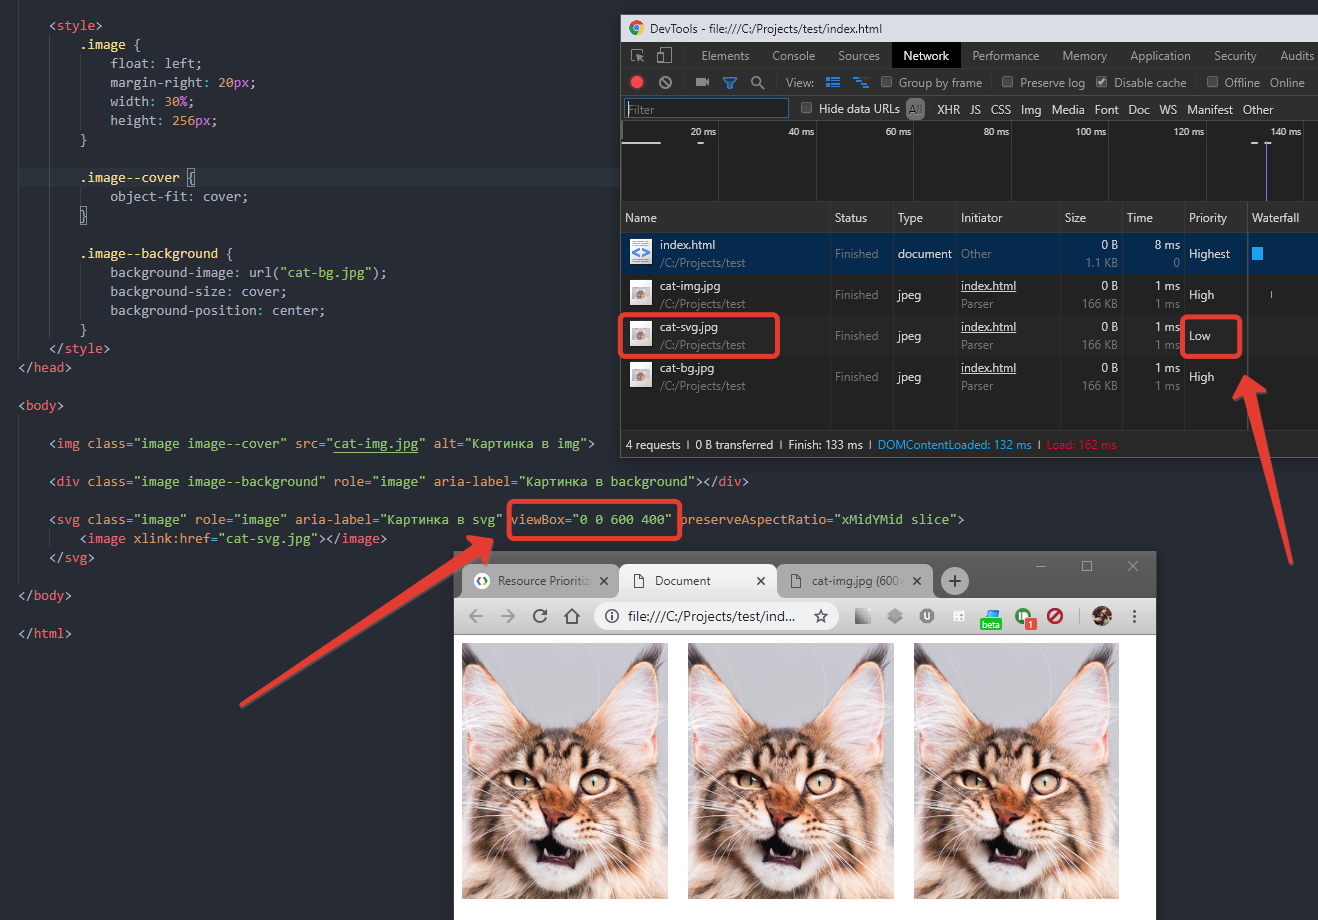Sort requests by the Priority column header
Viewport: 1318px width, 920px height.
click(1207, 218)
